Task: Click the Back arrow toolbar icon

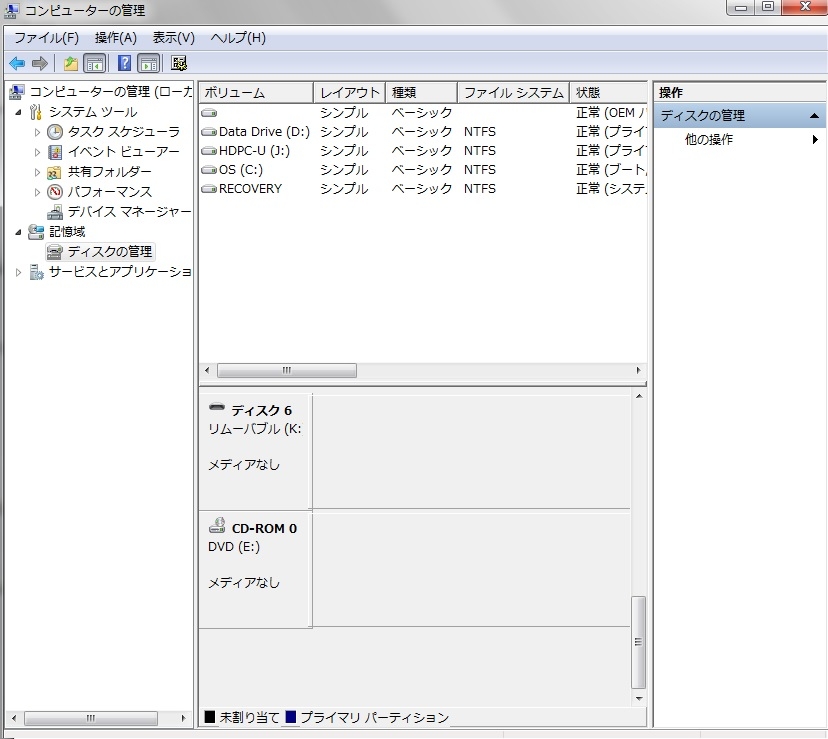Action: (x=17, y=64)
